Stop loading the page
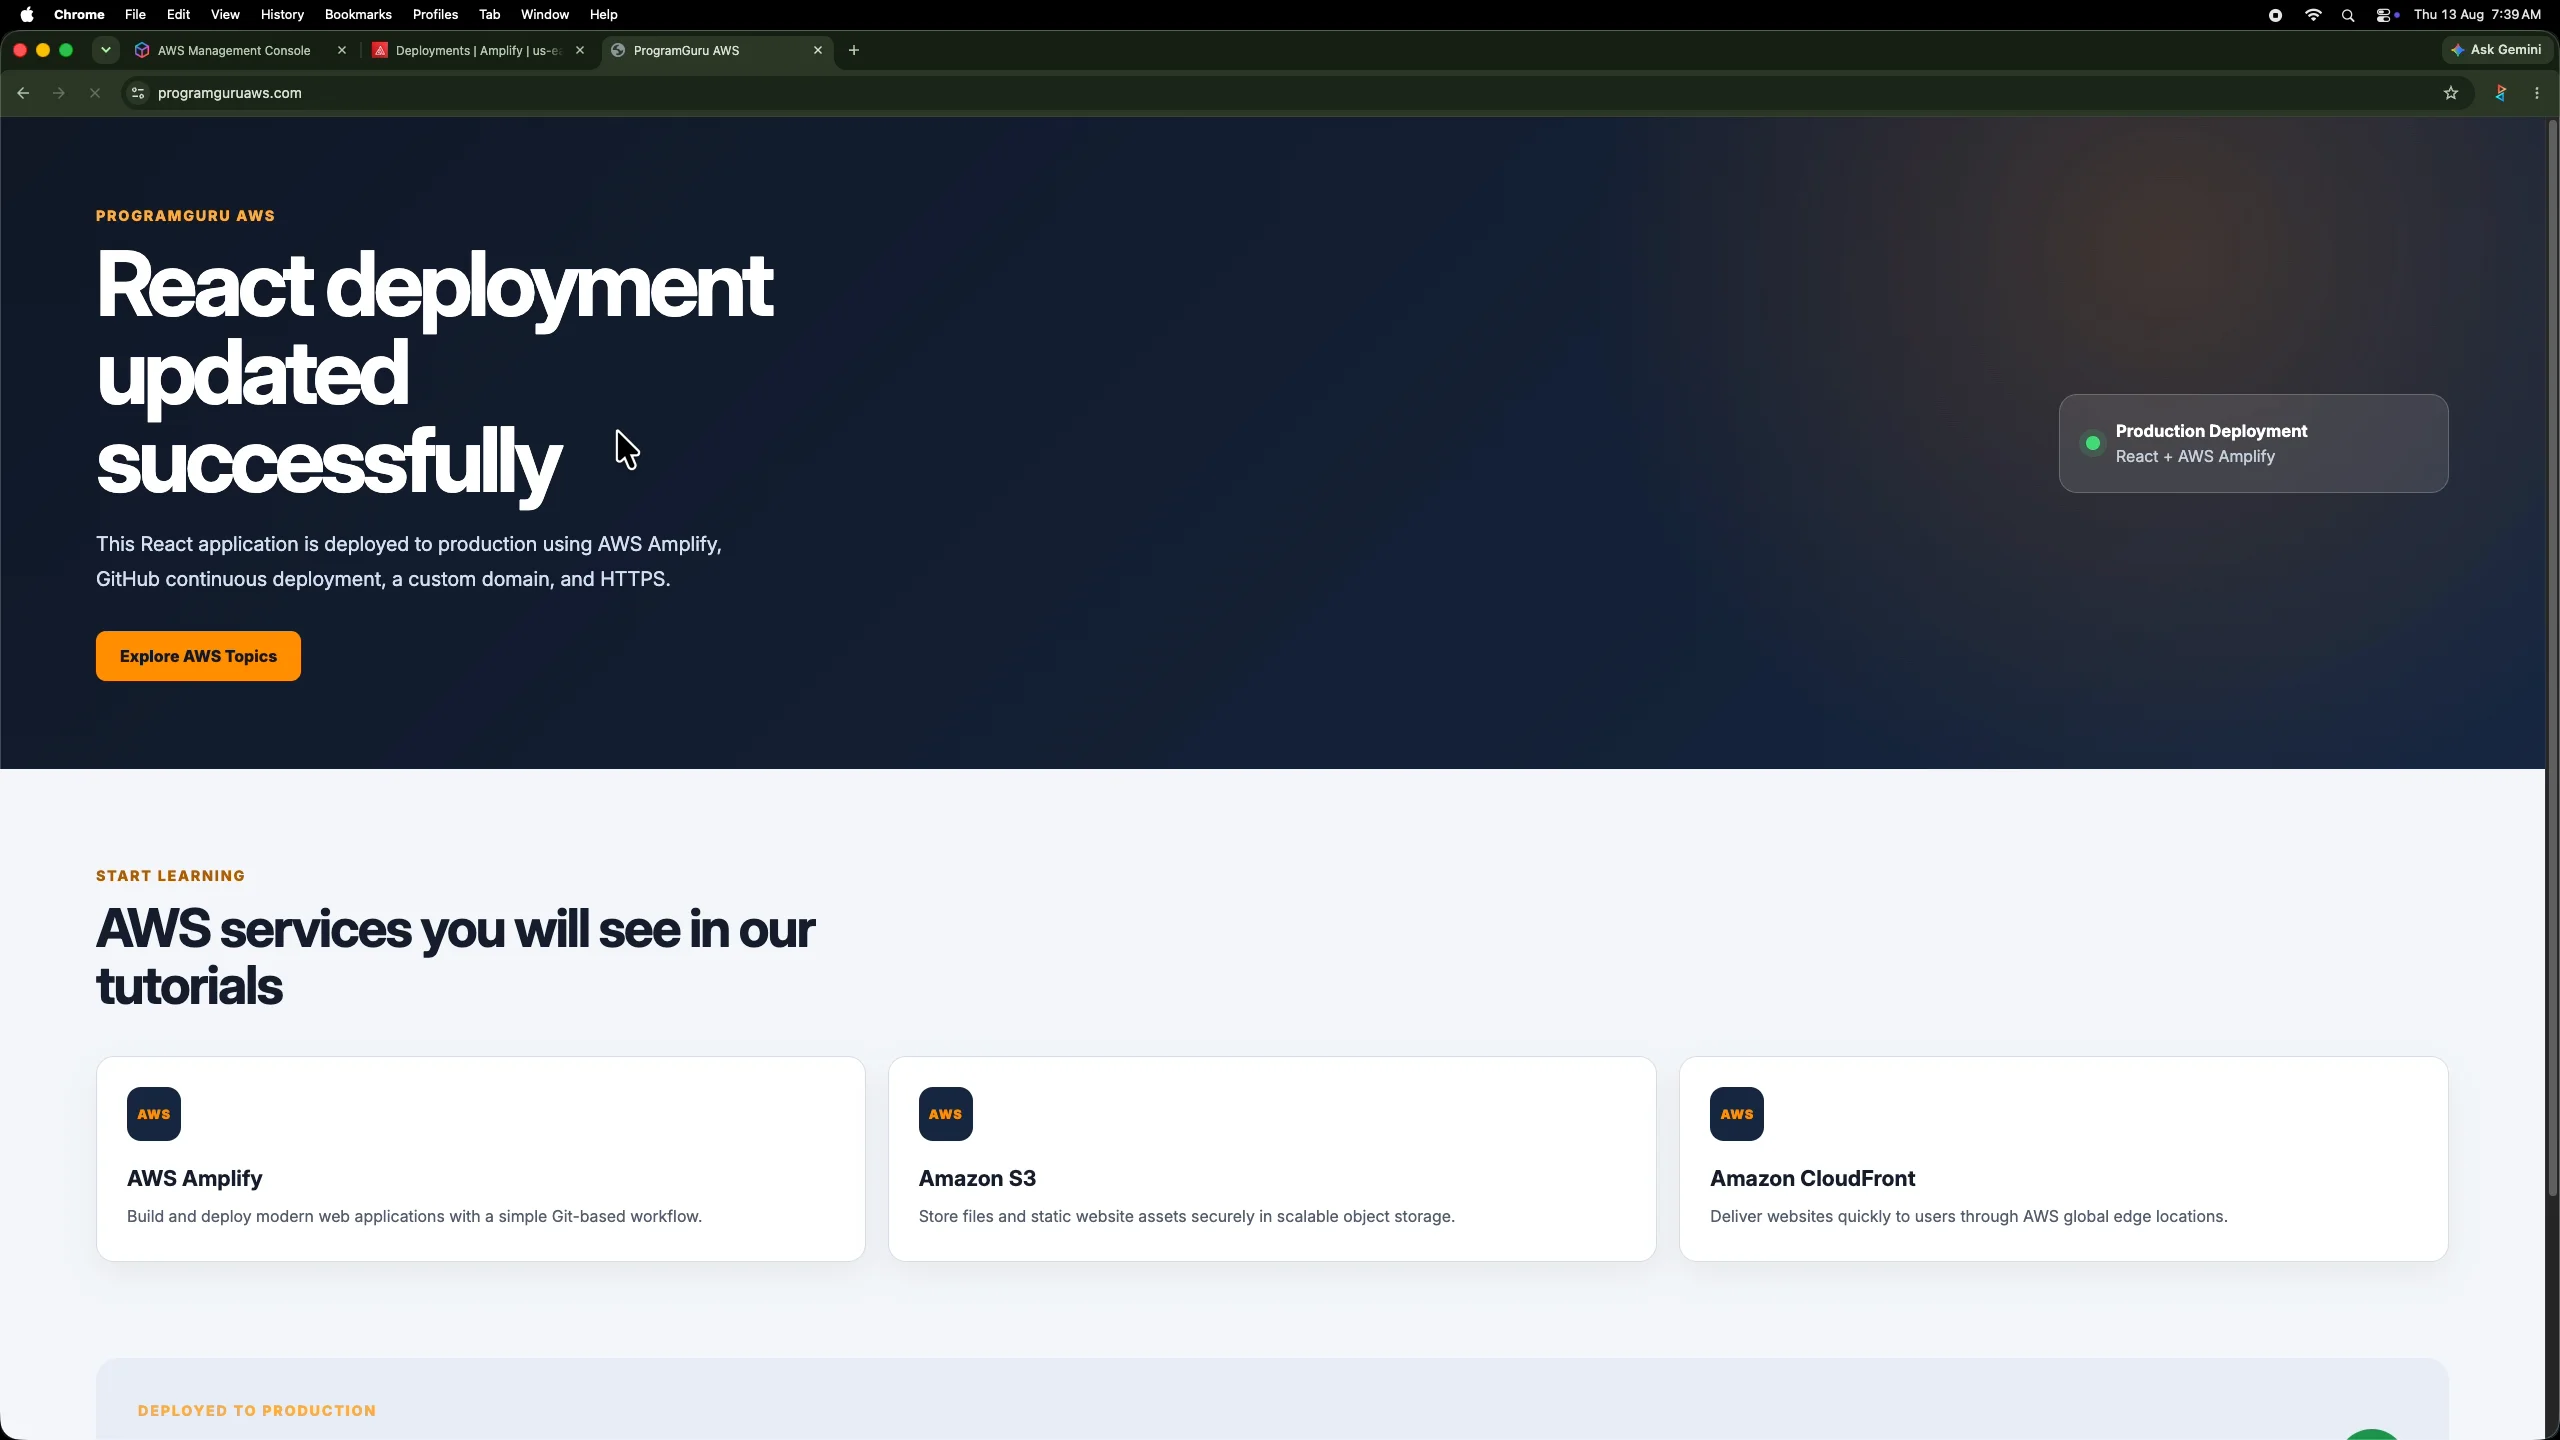This screenshot has height=1440, width=2560. (95, 93)
